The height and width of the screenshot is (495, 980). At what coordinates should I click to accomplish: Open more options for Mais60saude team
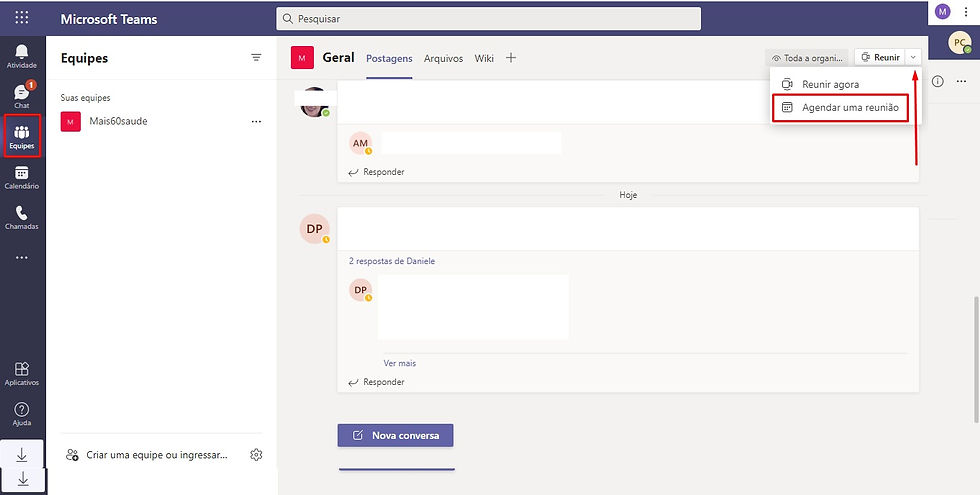pos(256,121)
